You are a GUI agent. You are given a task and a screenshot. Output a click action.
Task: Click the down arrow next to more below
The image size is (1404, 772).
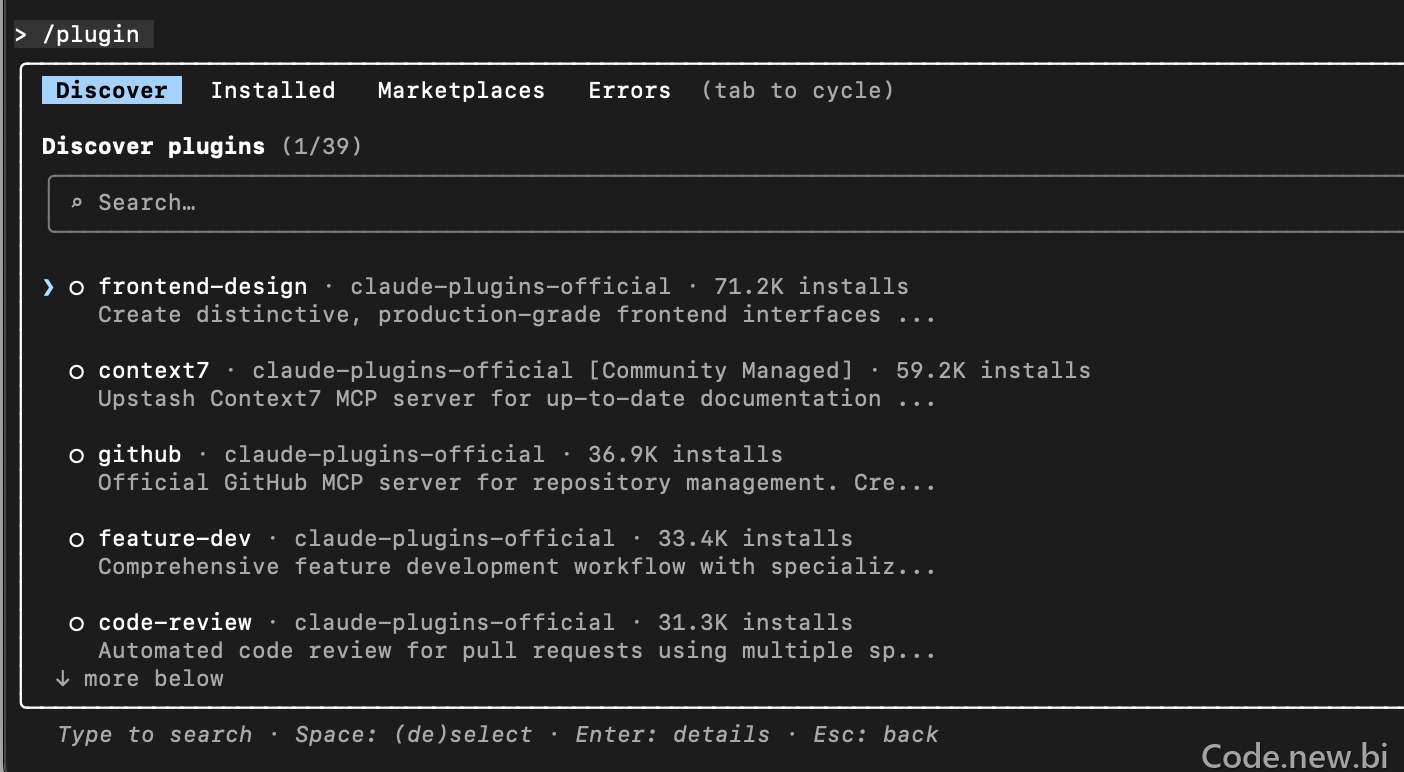(63, 678)
